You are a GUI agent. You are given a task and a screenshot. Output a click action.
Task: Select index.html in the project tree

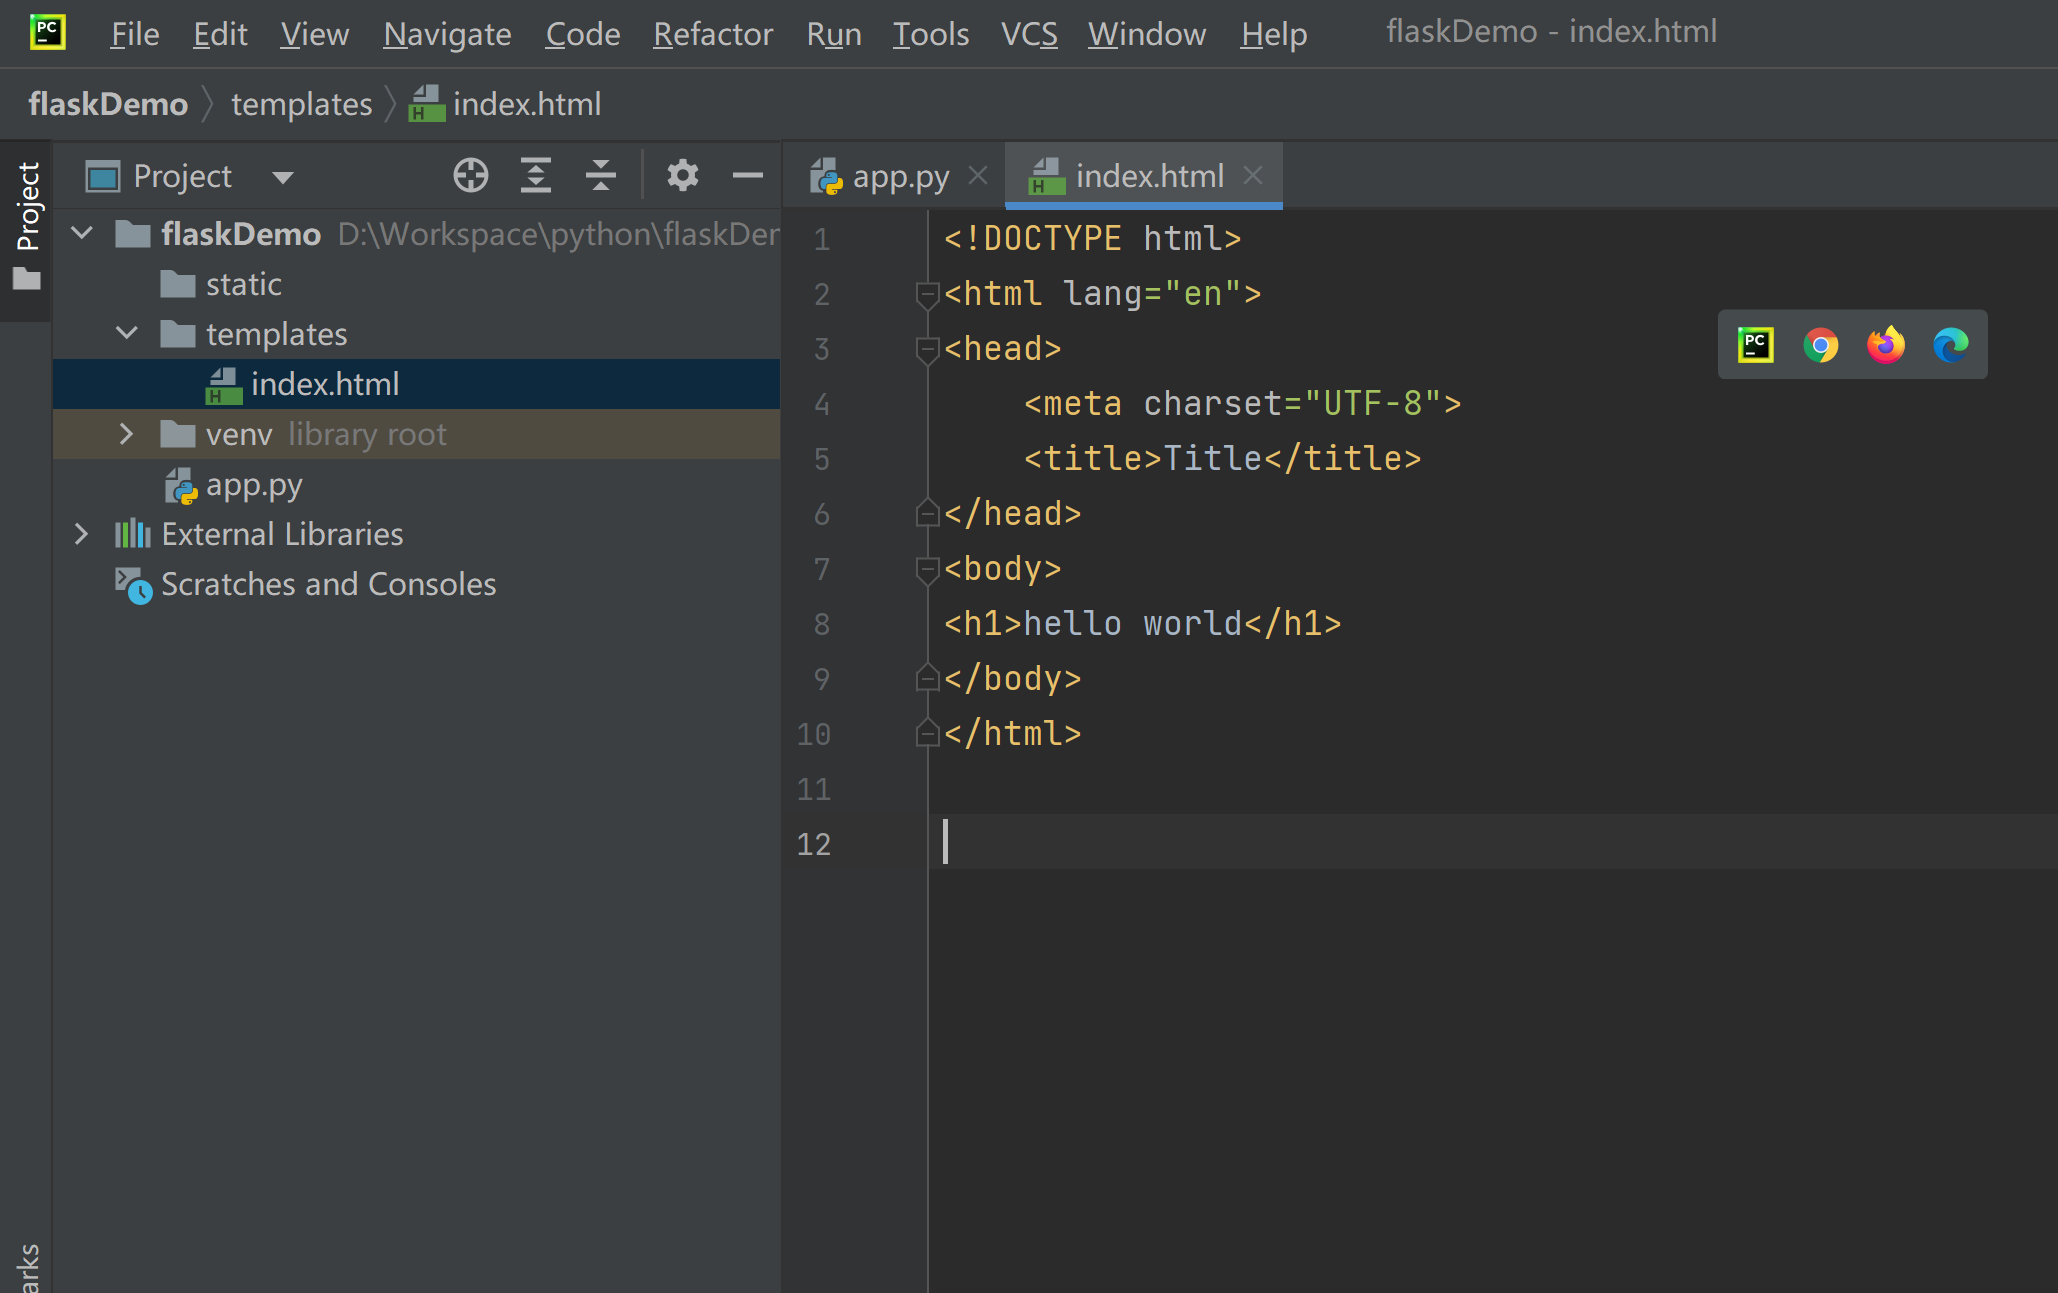[x=416, y=384]
